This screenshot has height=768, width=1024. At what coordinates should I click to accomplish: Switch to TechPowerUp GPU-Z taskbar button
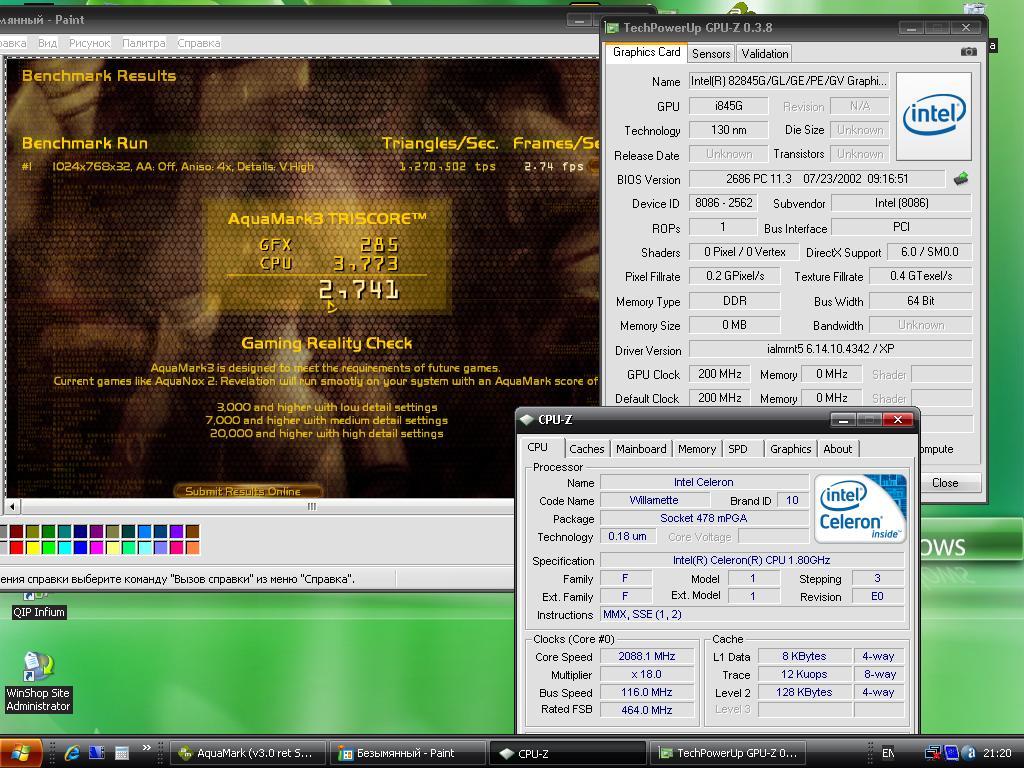[729, 753]
